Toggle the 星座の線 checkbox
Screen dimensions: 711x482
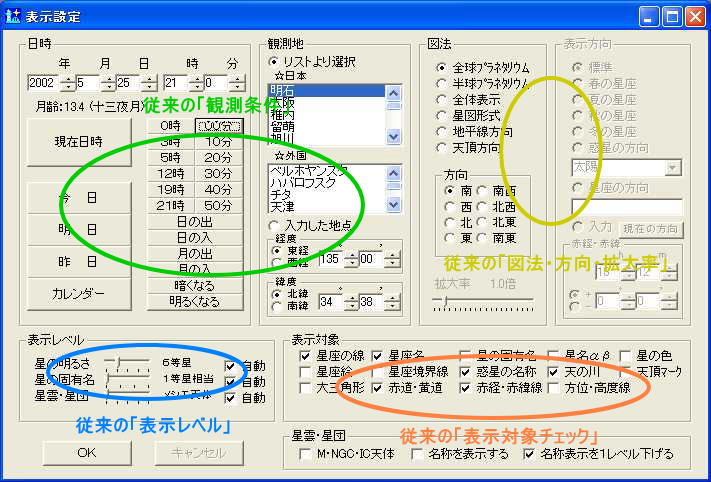[x=306, y=355]
